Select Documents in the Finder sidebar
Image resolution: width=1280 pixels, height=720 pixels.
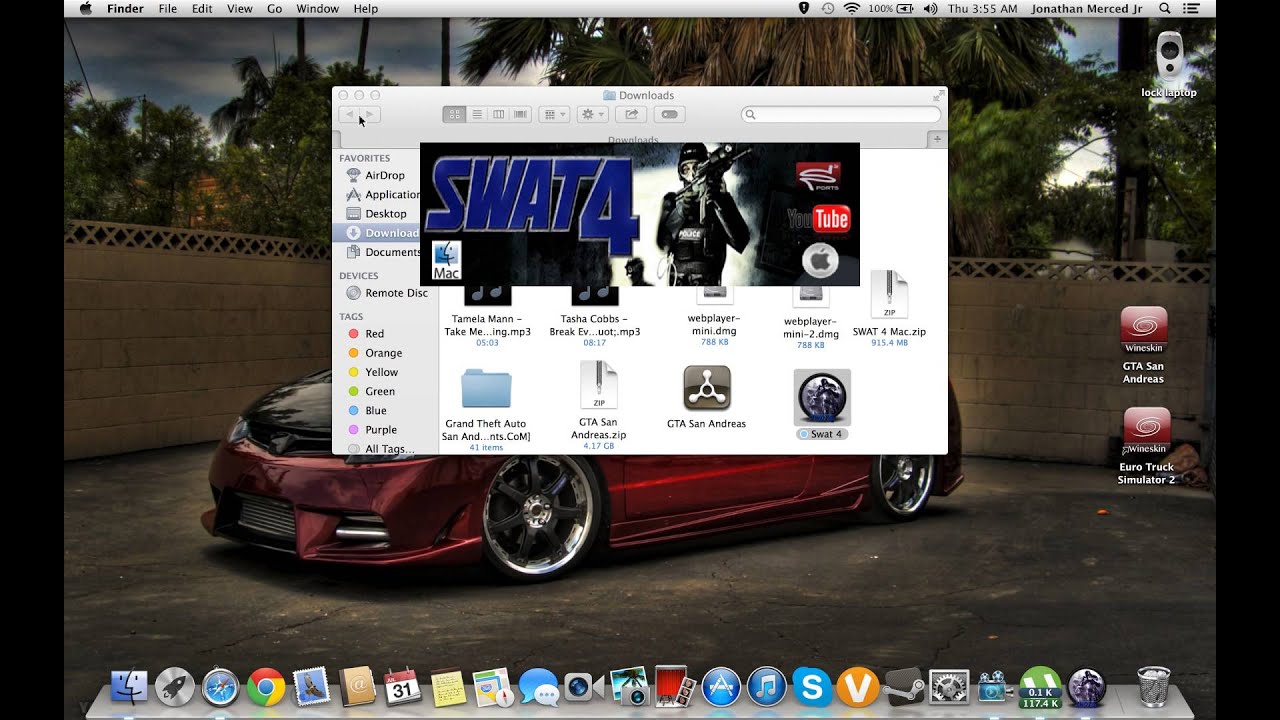(385, 252)
